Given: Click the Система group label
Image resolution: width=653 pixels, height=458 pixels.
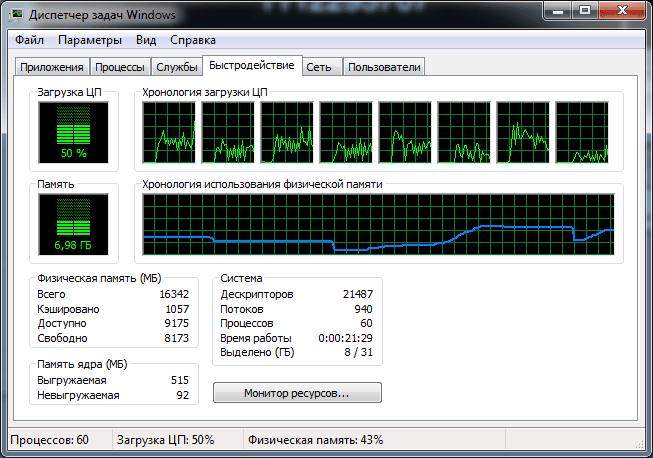Looking at the screenshot, I should coord(241,278).
